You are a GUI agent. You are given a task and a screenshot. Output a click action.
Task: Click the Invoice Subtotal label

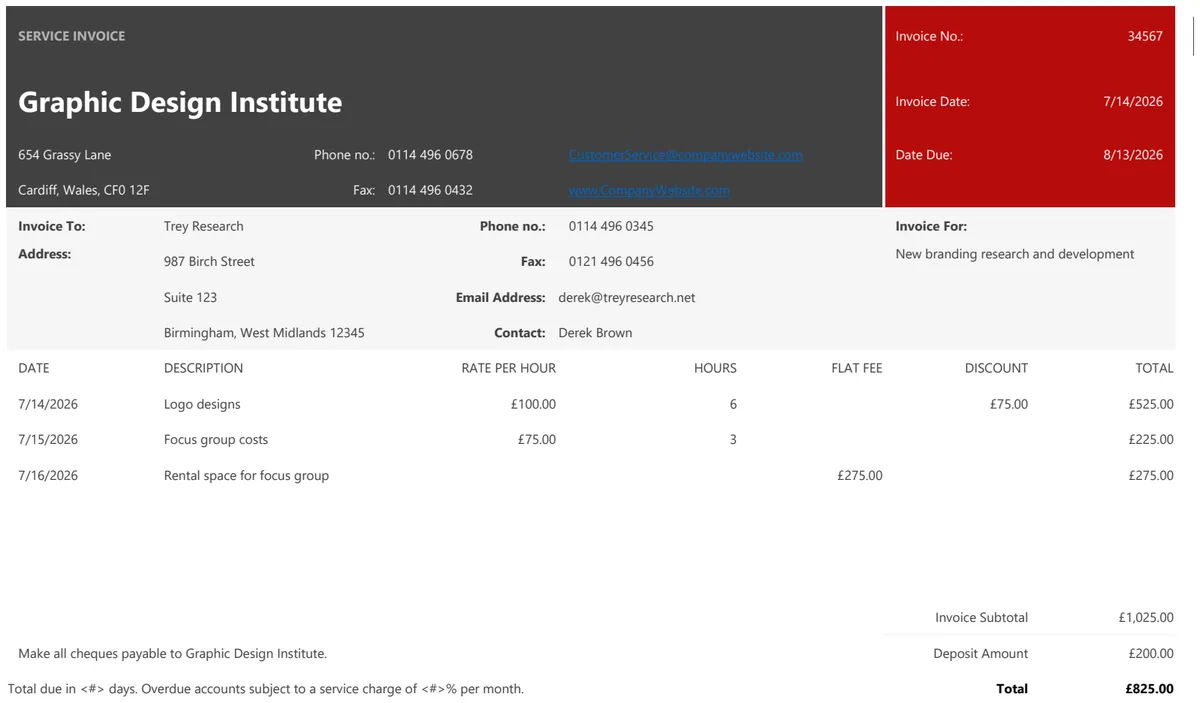(x=981, y=617)
